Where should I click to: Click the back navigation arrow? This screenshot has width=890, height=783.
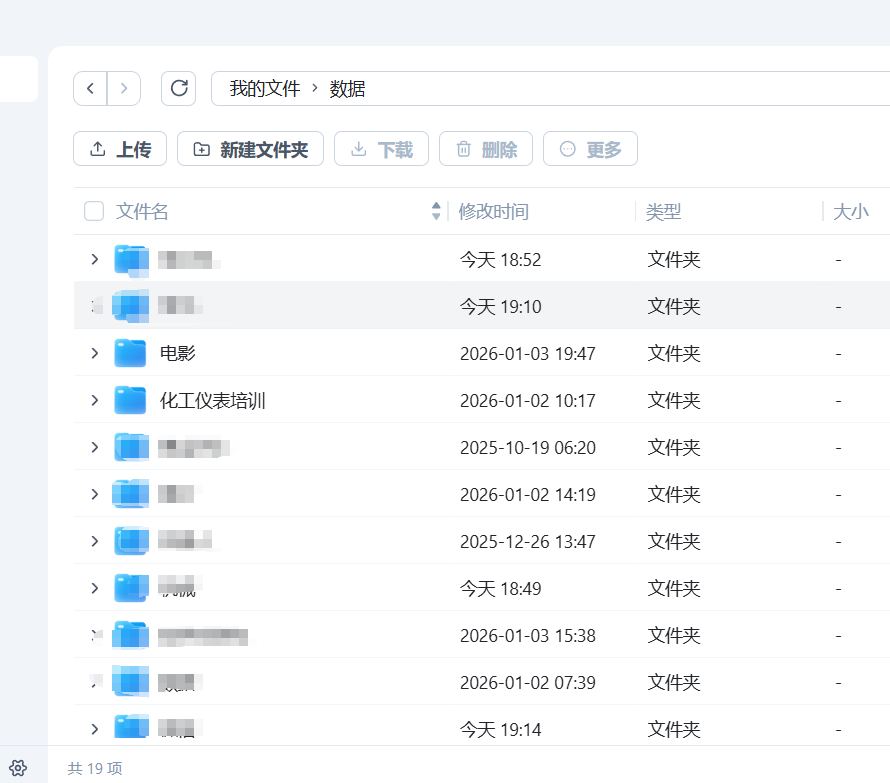pos(90,88)
